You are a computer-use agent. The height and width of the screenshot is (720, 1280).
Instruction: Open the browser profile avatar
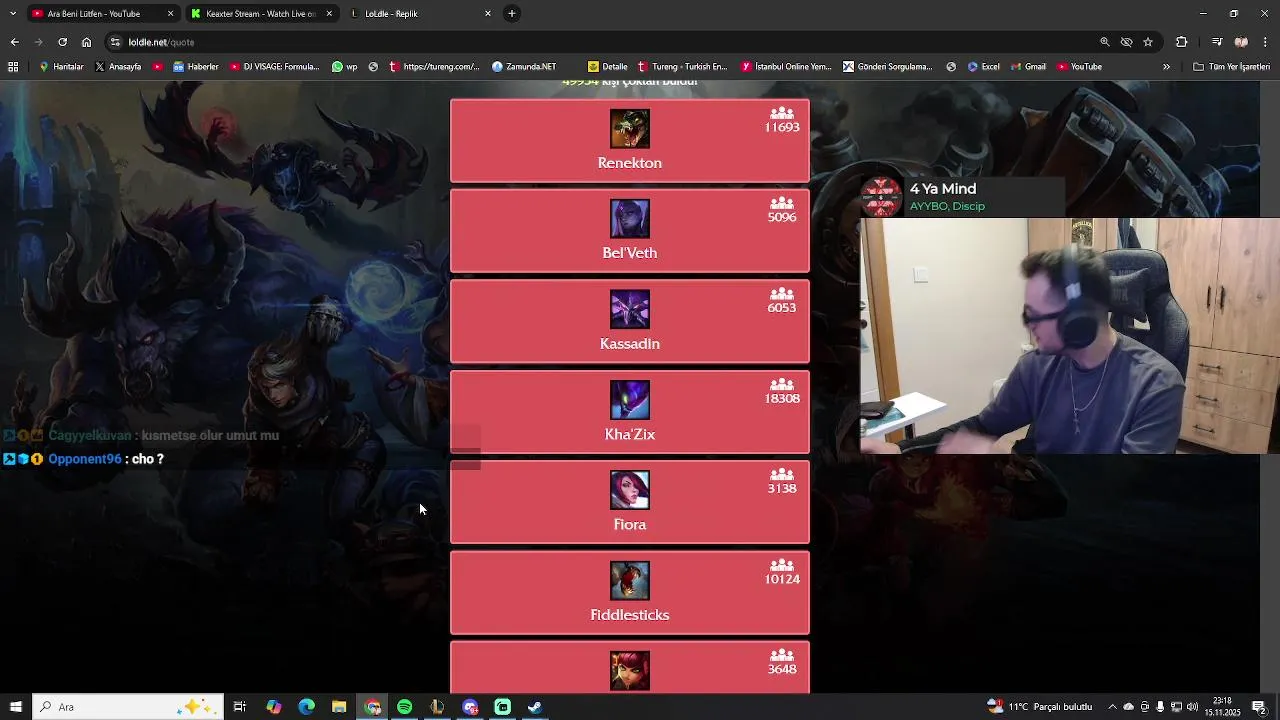[x=1241, y=42]
